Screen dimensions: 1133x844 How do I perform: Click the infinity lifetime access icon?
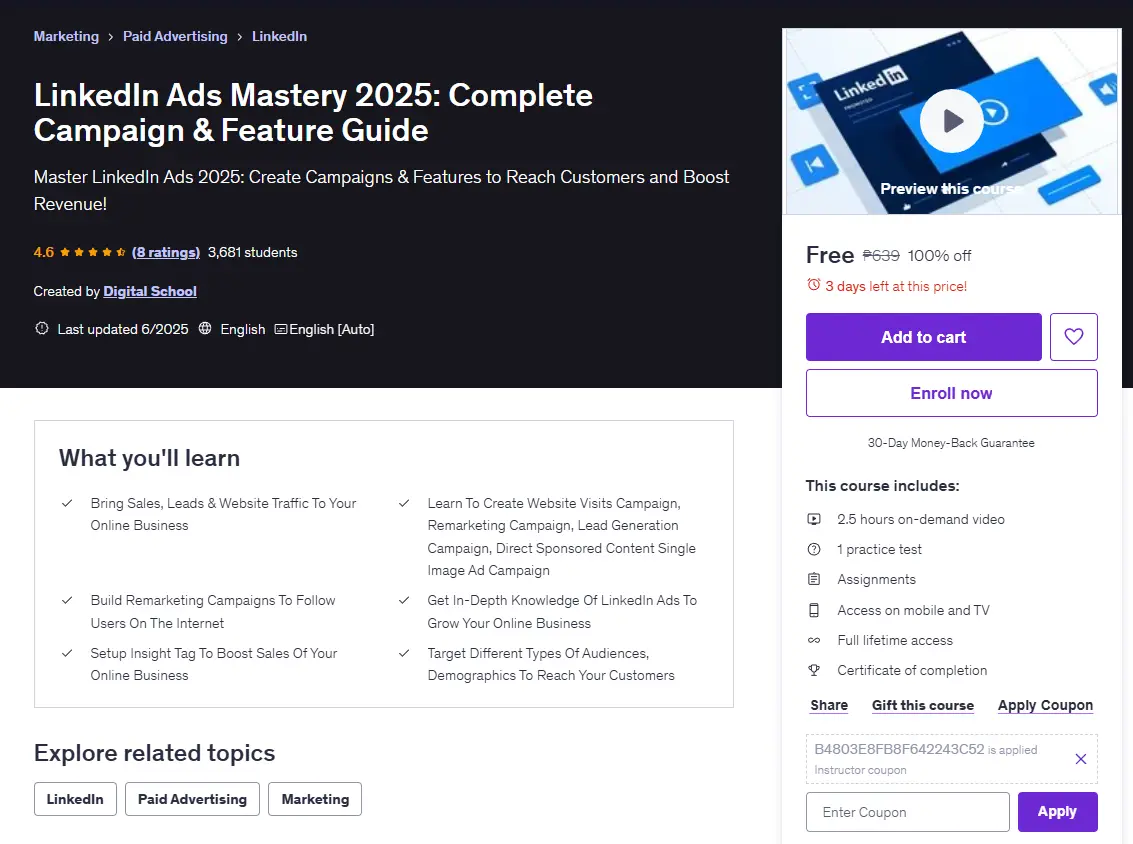pyautogui.click(x=814, y=640)
